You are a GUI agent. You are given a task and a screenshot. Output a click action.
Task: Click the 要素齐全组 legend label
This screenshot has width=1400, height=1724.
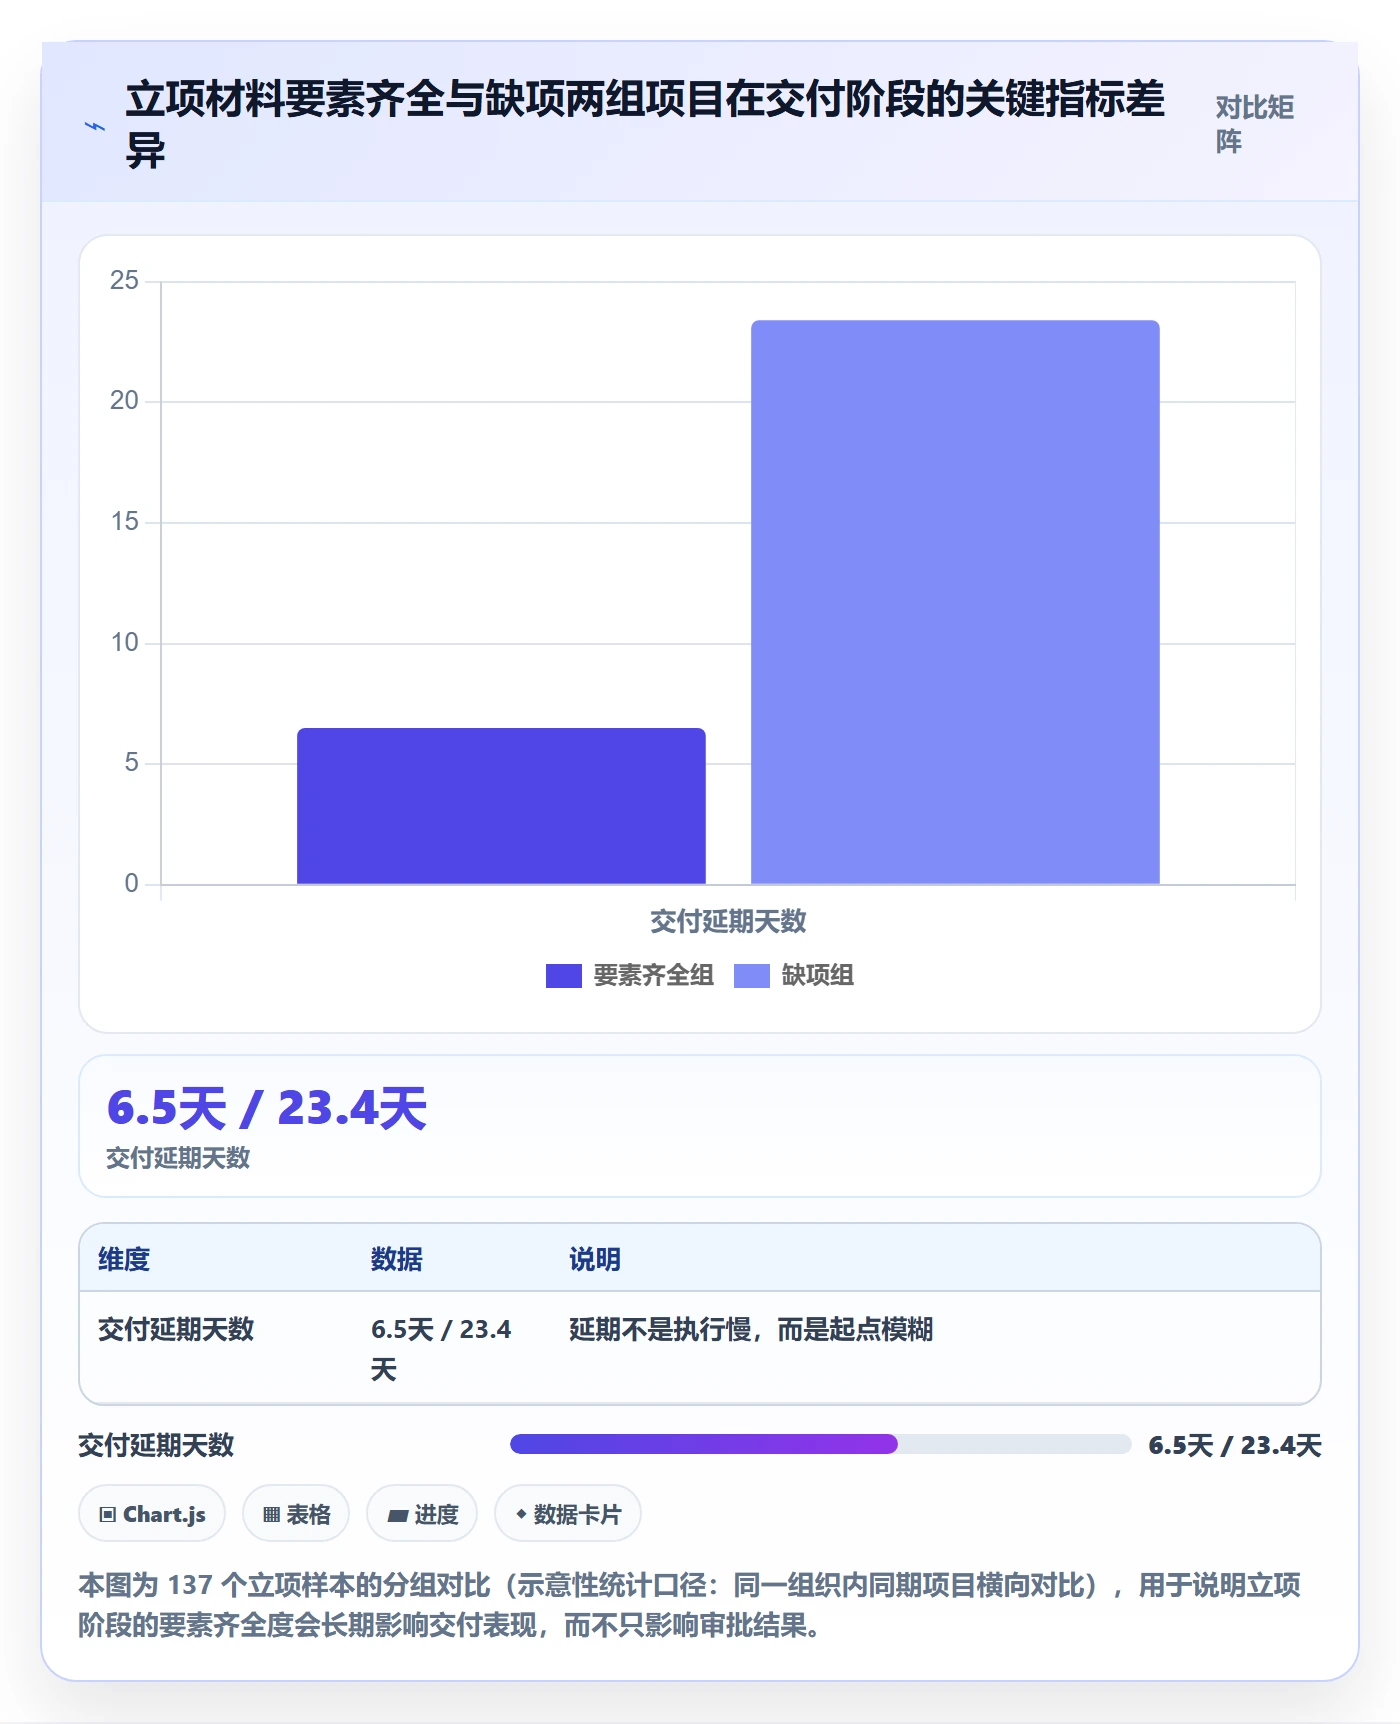653,975
